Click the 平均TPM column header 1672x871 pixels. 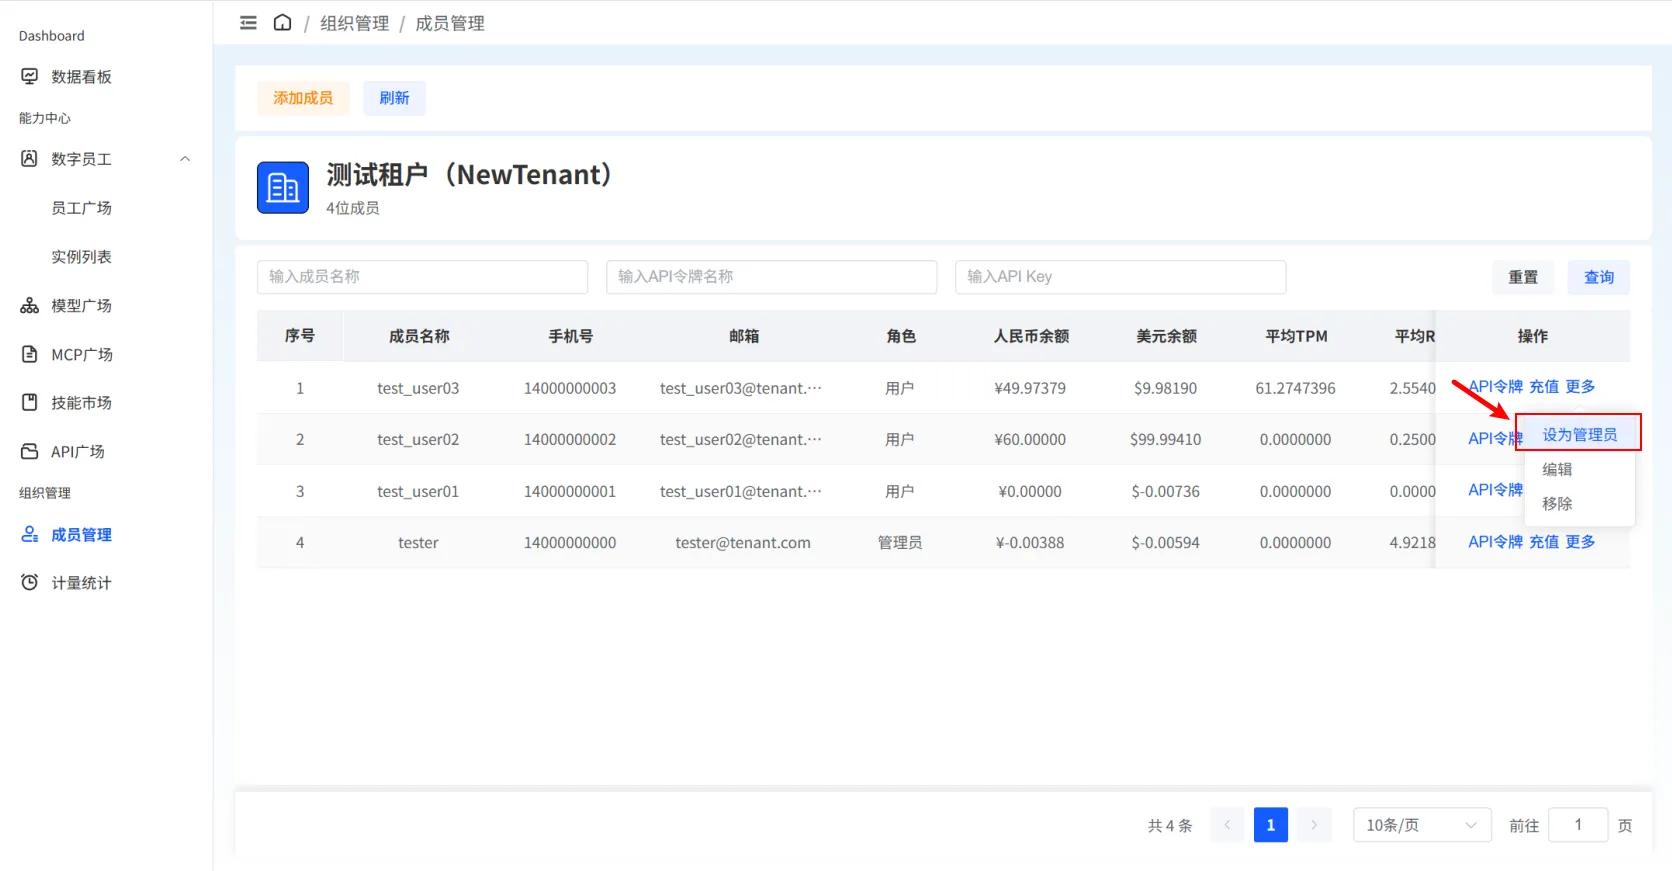(x=1296, y=336)
